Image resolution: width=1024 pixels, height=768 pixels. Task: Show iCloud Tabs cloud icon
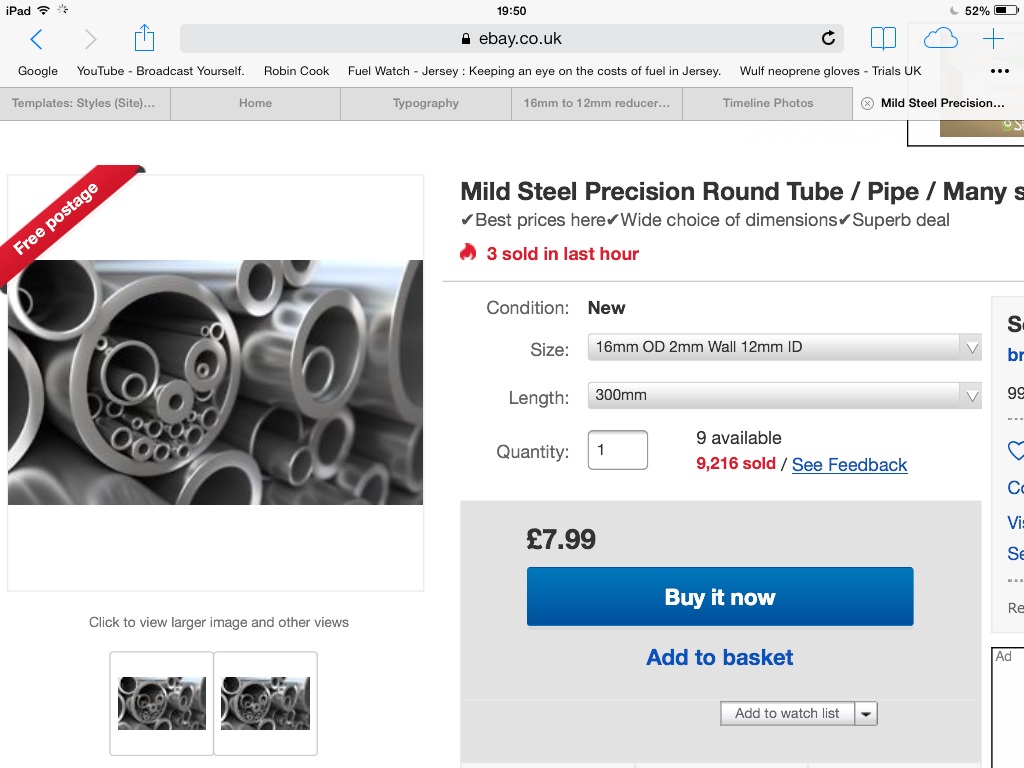click(940, 39)
